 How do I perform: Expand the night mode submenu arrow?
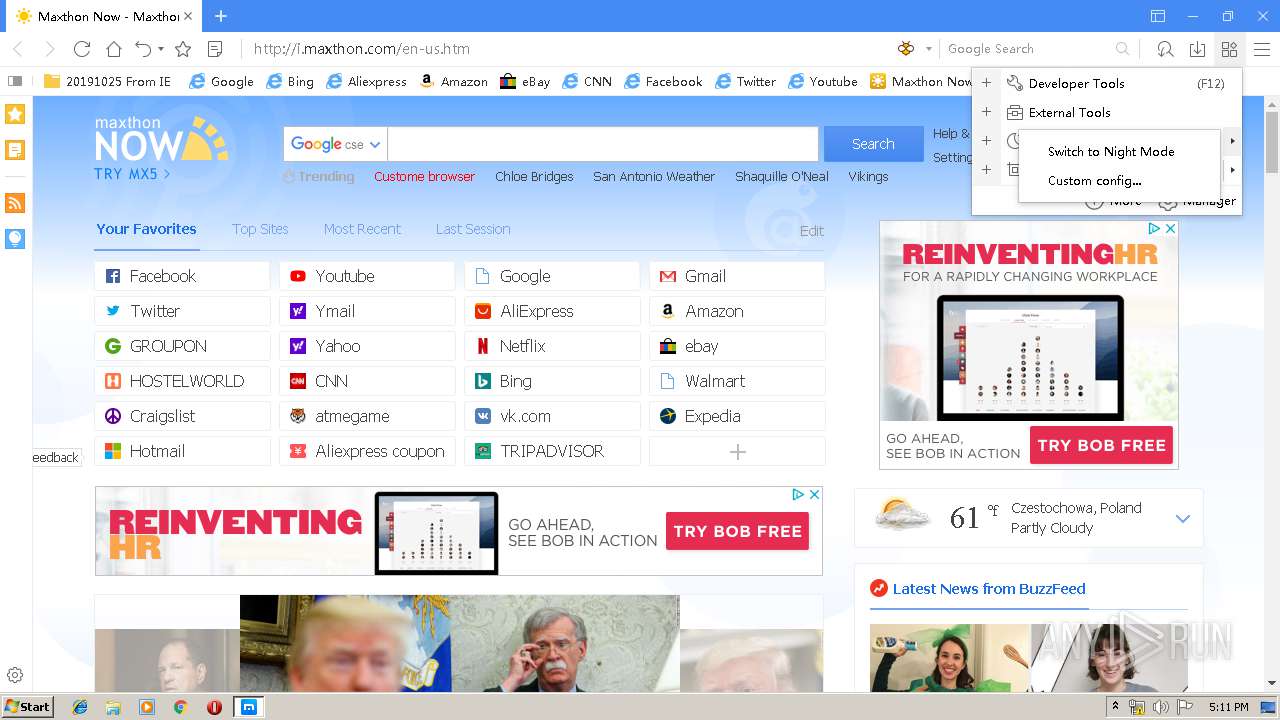(1232, 141)
